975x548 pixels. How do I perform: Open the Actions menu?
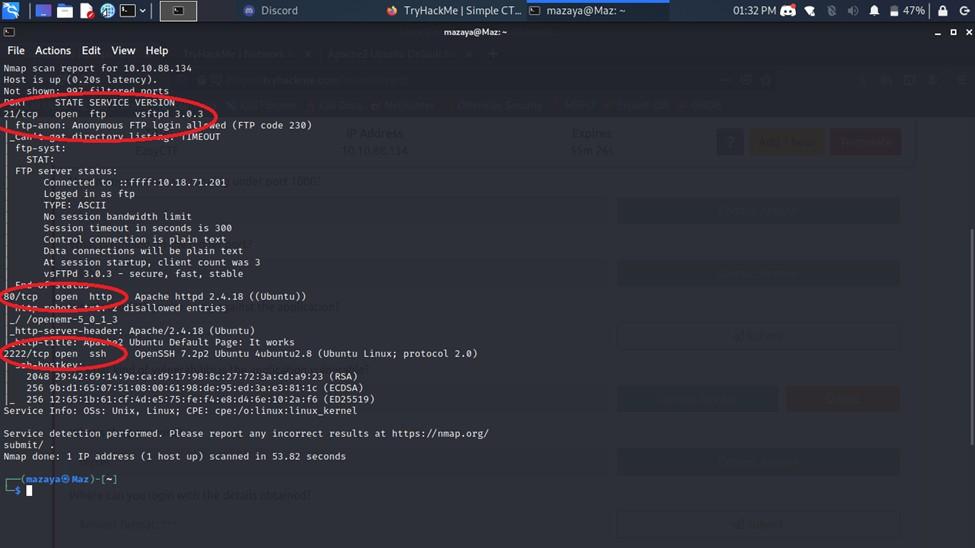coord(53,50)
